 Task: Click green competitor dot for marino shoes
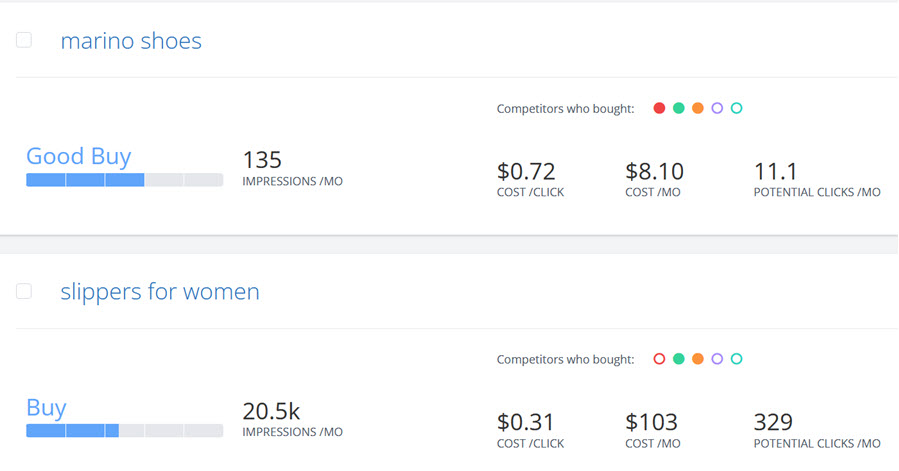point(678,108)
